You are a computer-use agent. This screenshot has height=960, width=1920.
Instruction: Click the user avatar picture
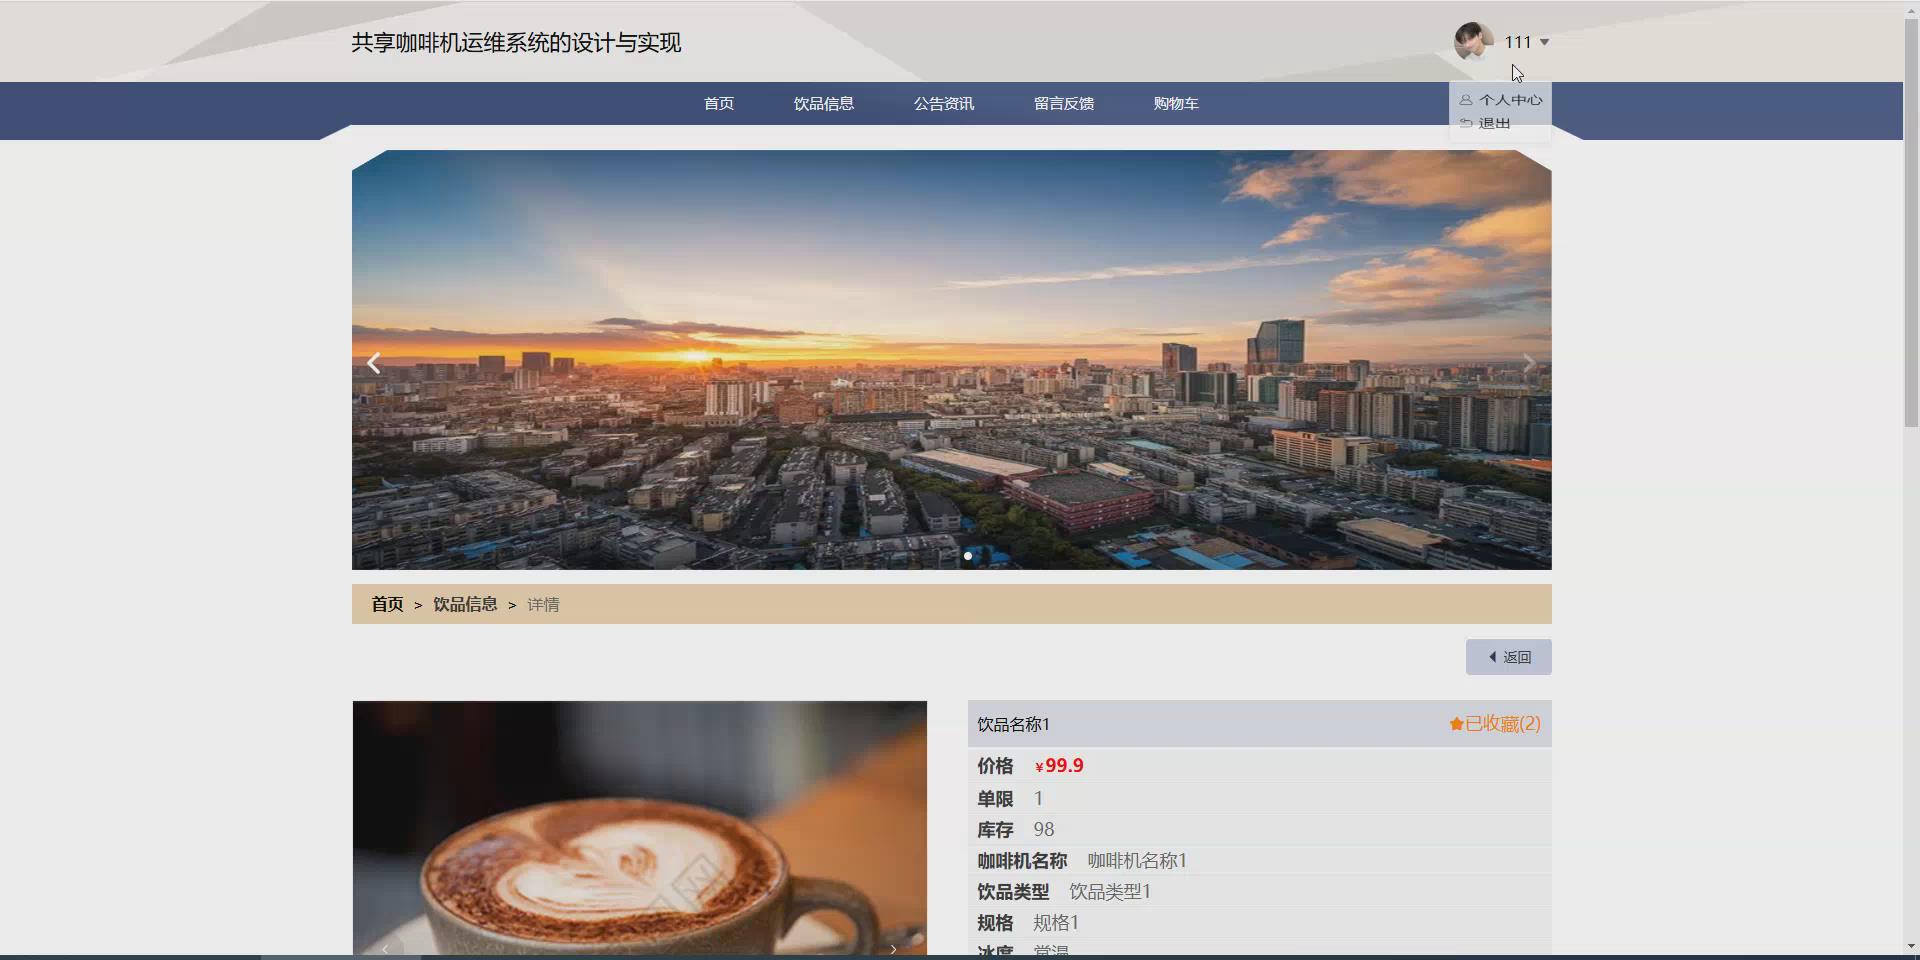(x=1473, y=41)
